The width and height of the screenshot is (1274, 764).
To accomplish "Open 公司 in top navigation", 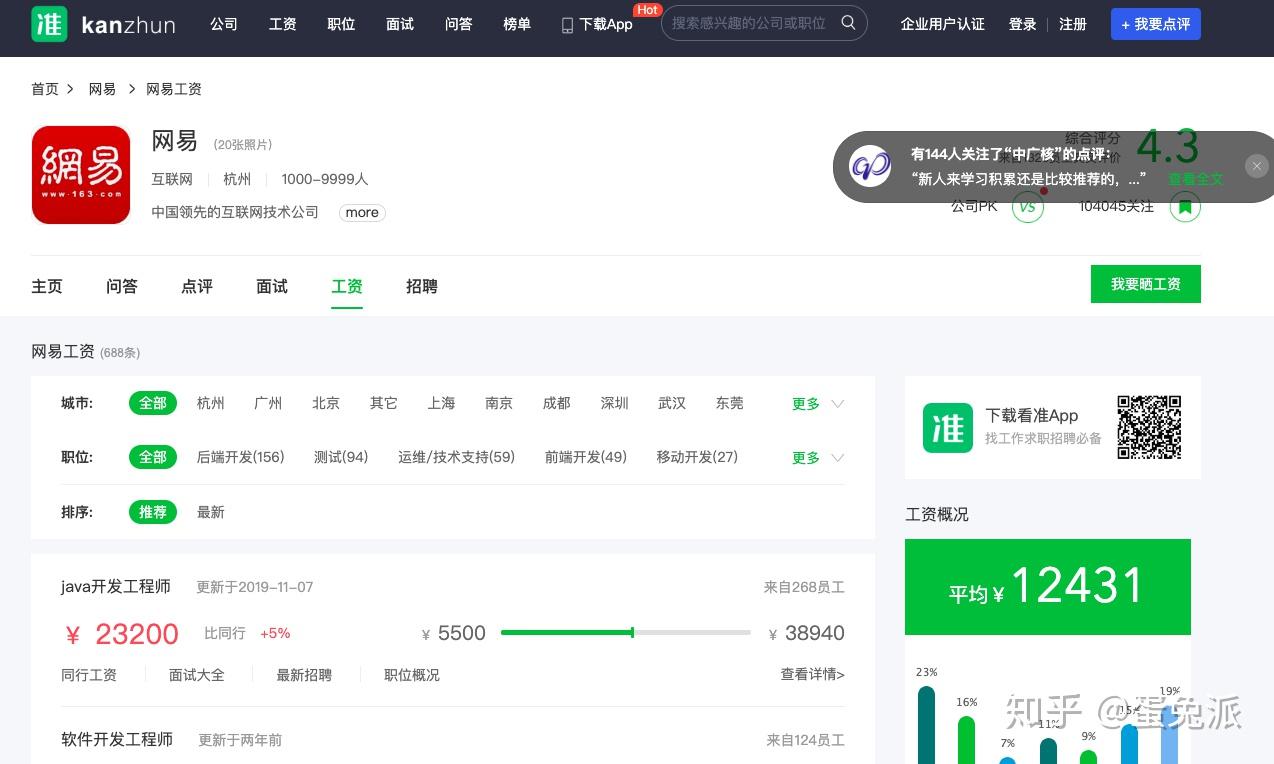I will click(224, 24).
